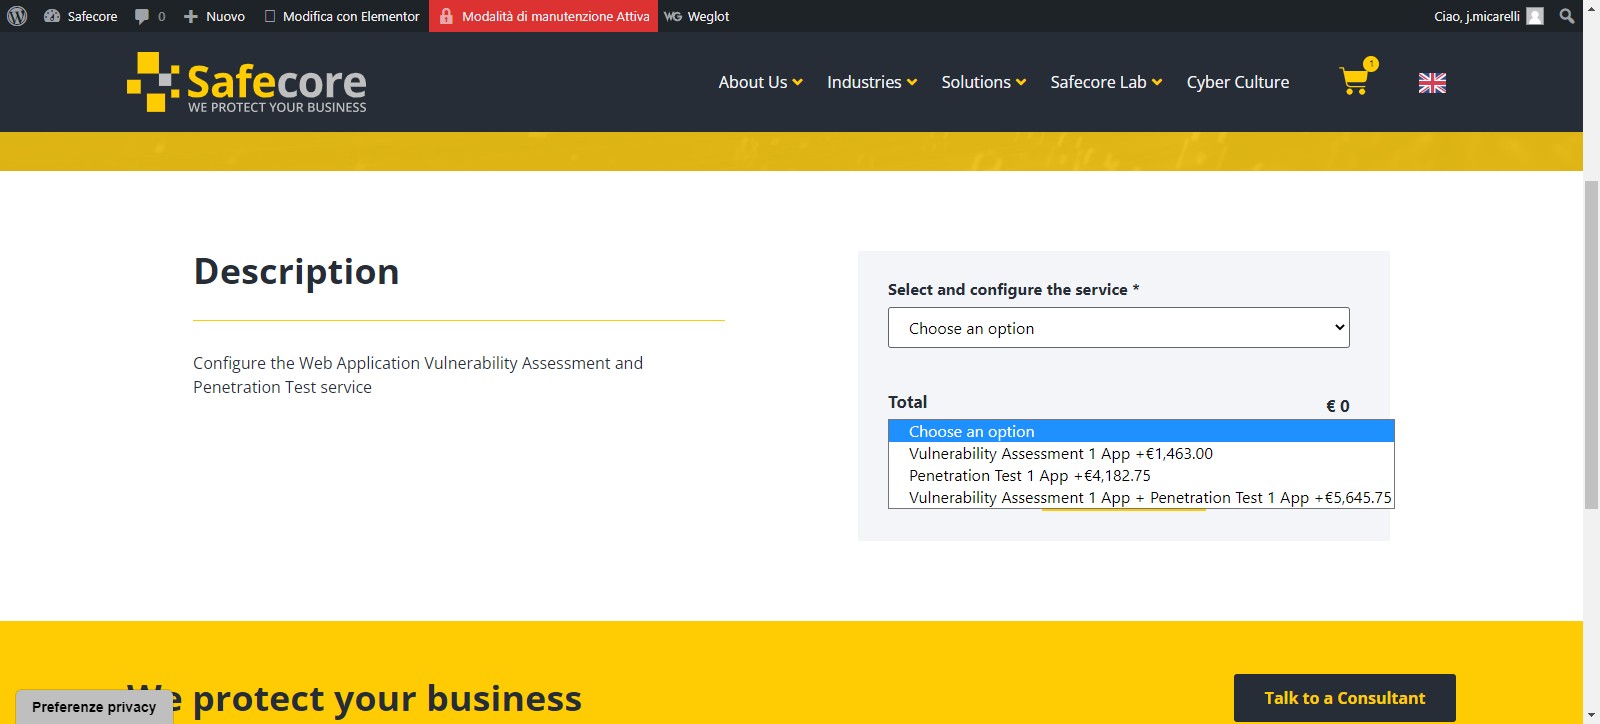Click the UK flag language switcher
This screenshot has height=724, width=1600.
pyautogui.click(x=1432, y=83)
